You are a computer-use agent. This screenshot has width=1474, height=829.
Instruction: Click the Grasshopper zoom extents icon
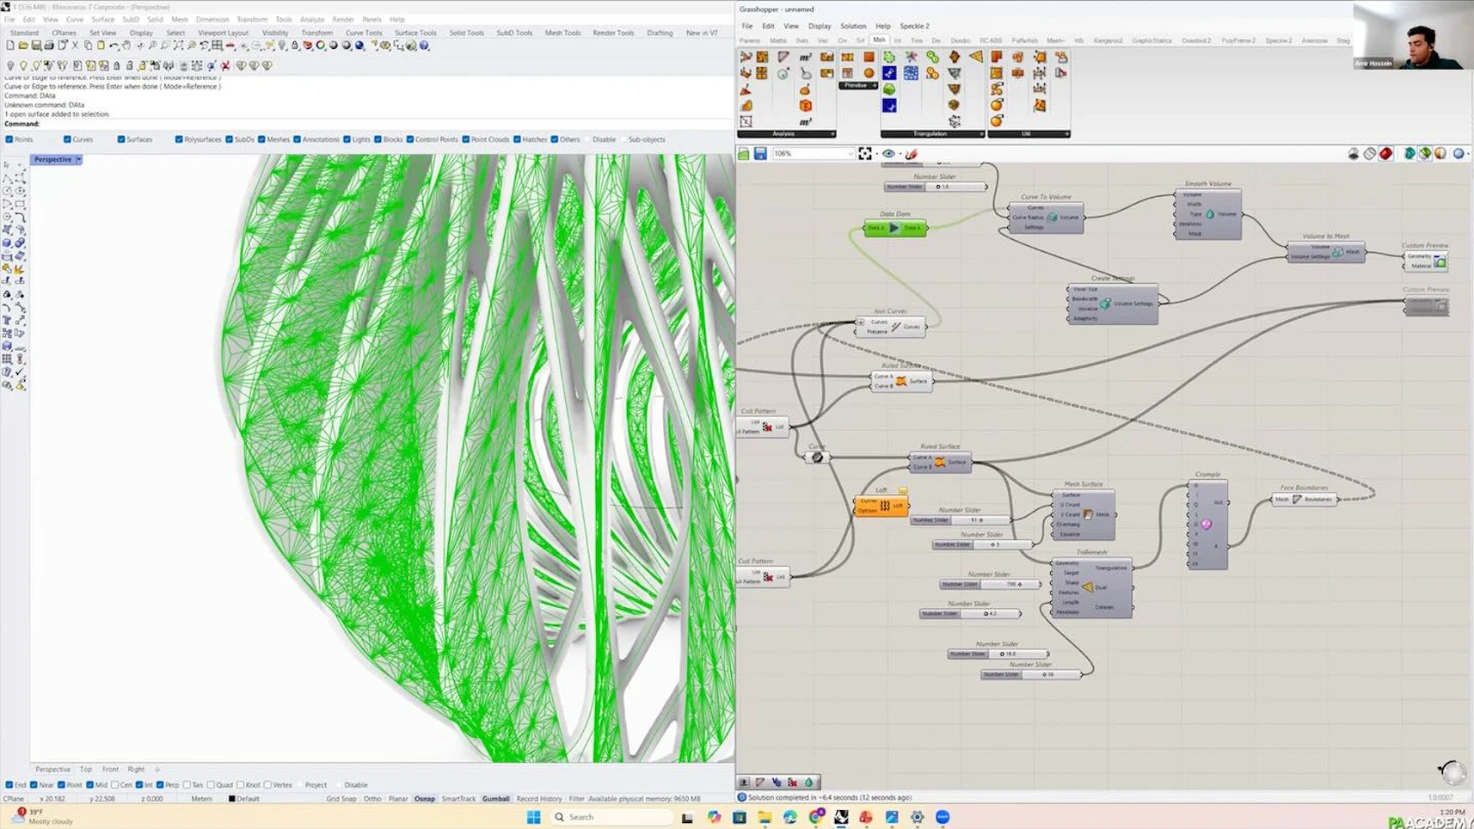coord(865,154)
